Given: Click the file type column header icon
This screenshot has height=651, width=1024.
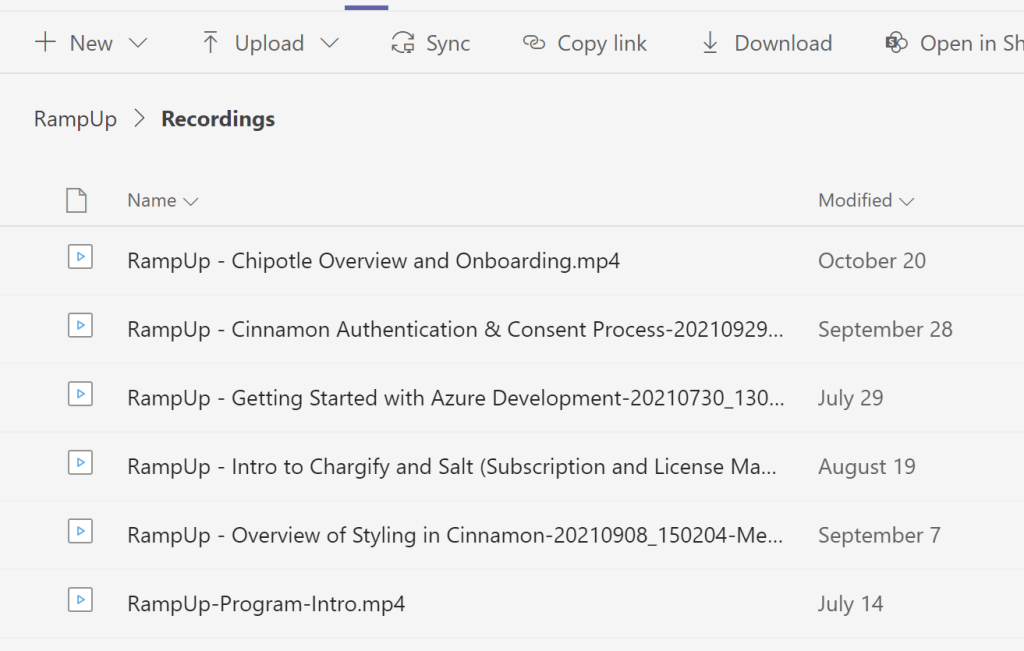Looking at the screenshot, I should click(x=76, y=201).
